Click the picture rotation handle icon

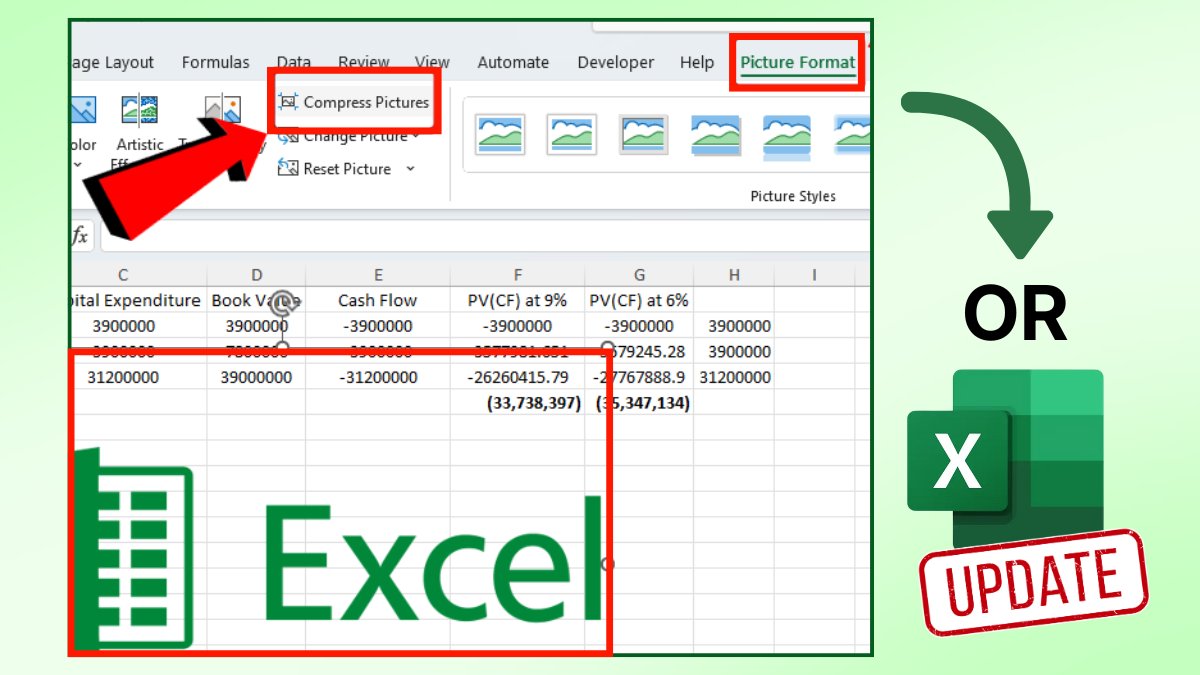click(283, 301)
